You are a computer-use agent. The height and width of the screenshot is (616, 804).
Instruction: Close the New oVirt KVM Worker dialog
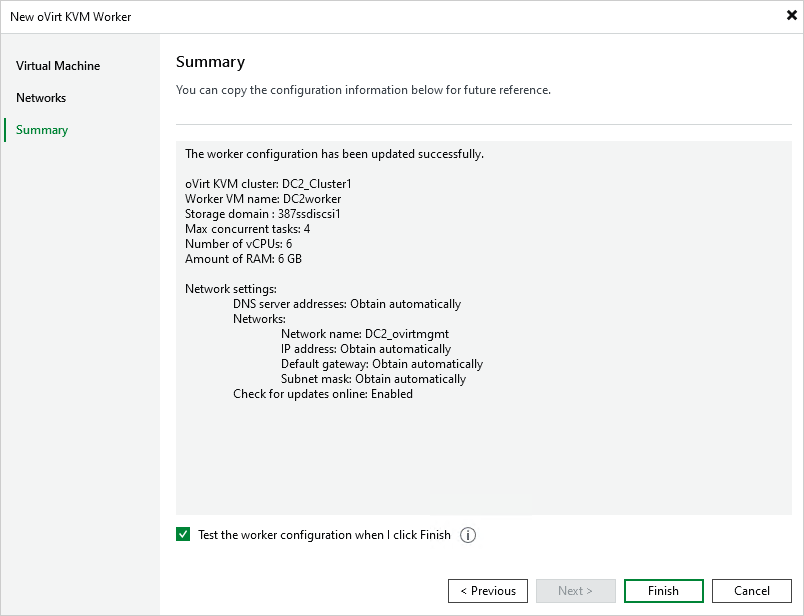point(791,15)
